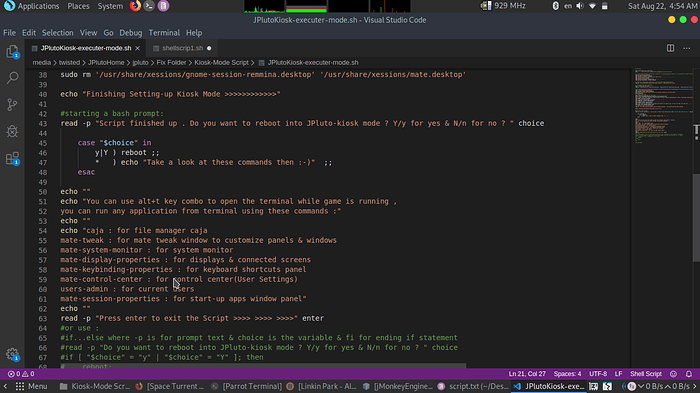Open the Help menu

(194, 33)
